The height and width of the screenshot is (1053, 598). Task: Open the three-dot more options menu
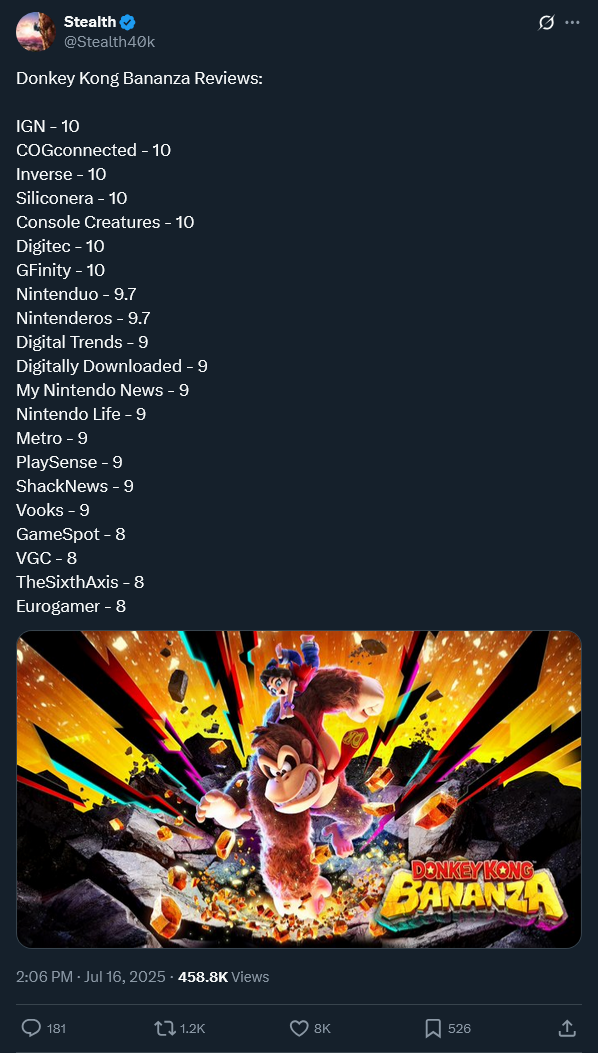(572, 23)
